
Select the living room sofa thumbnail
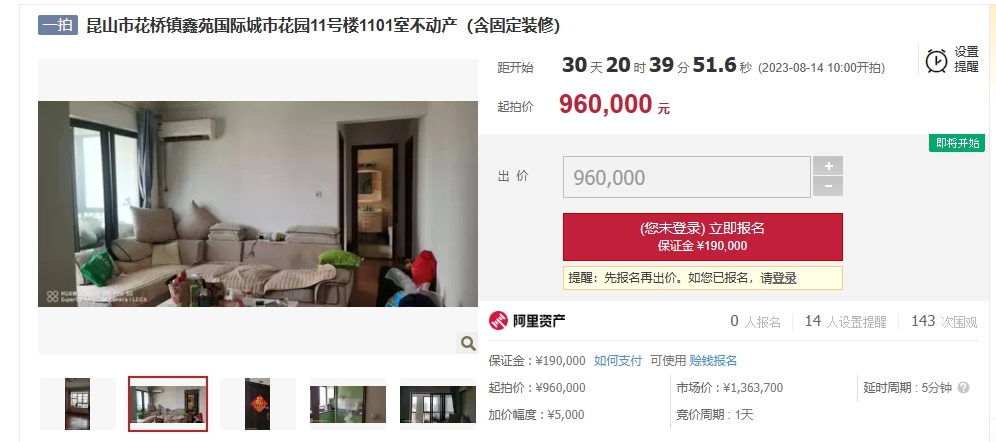click(168, 404)
